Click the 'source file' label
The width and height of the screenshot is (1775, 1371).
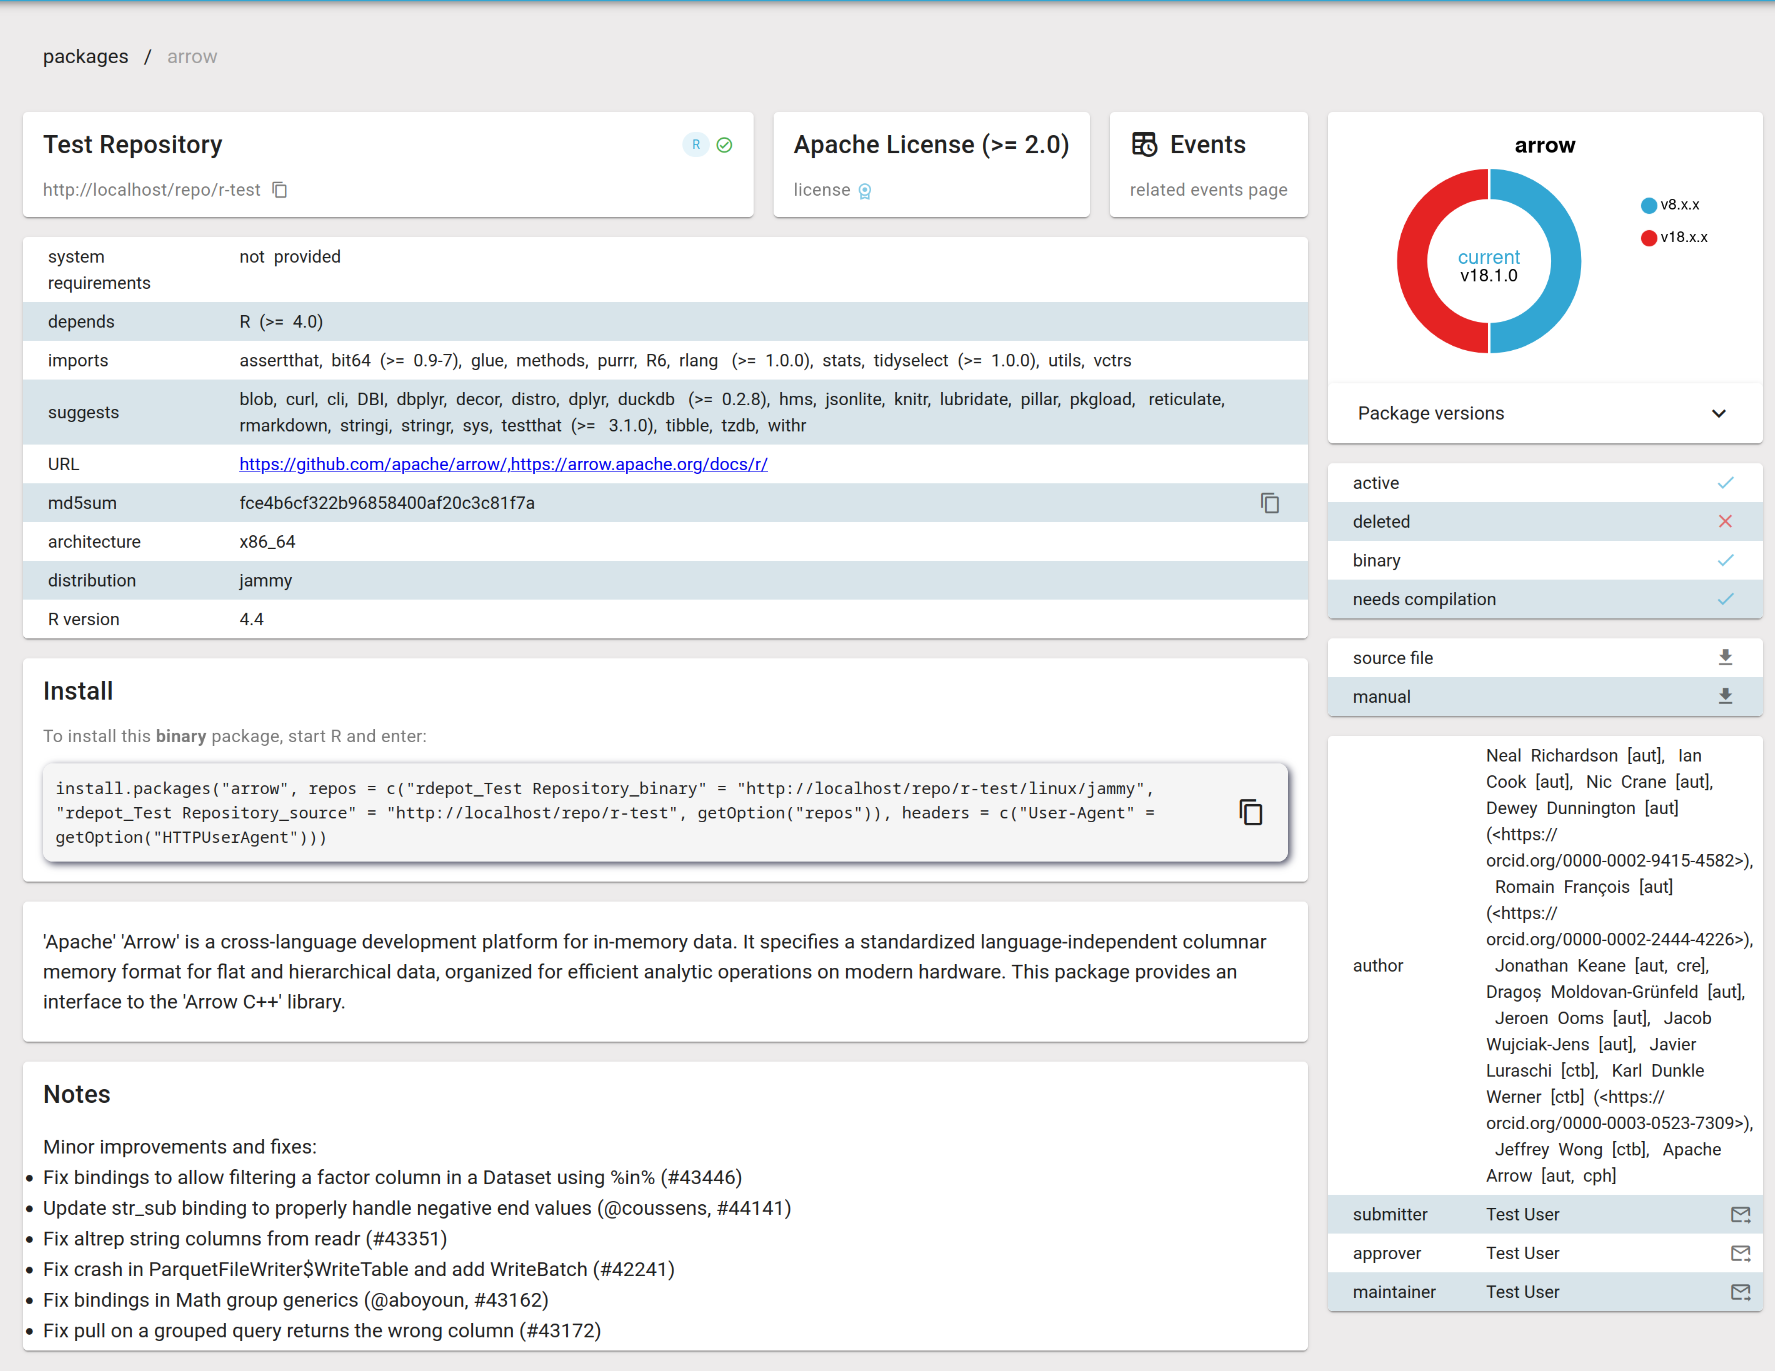[1393, 658]
